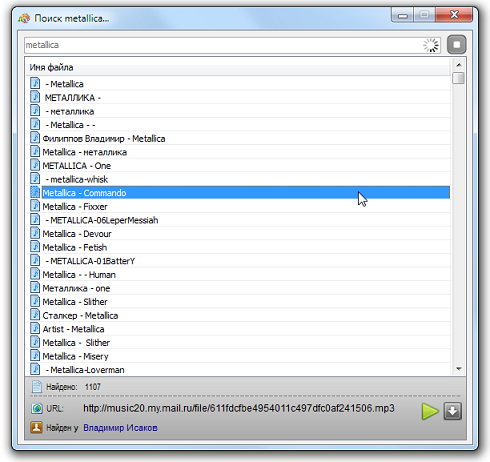Play the selected track with the green arrow

[430, 411]
